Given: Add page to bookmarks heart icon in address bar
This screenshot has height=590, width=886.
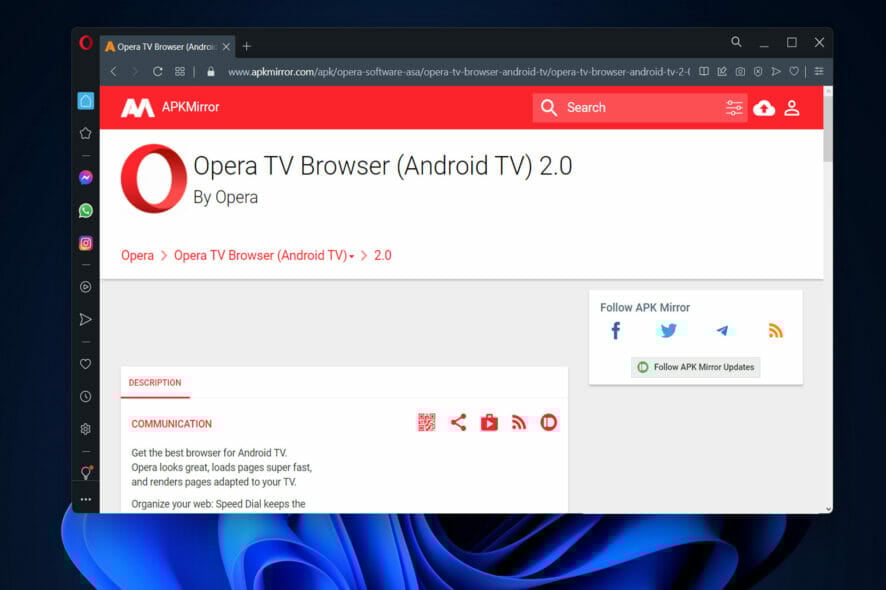Looking at the screenshot, I should 794,71.
